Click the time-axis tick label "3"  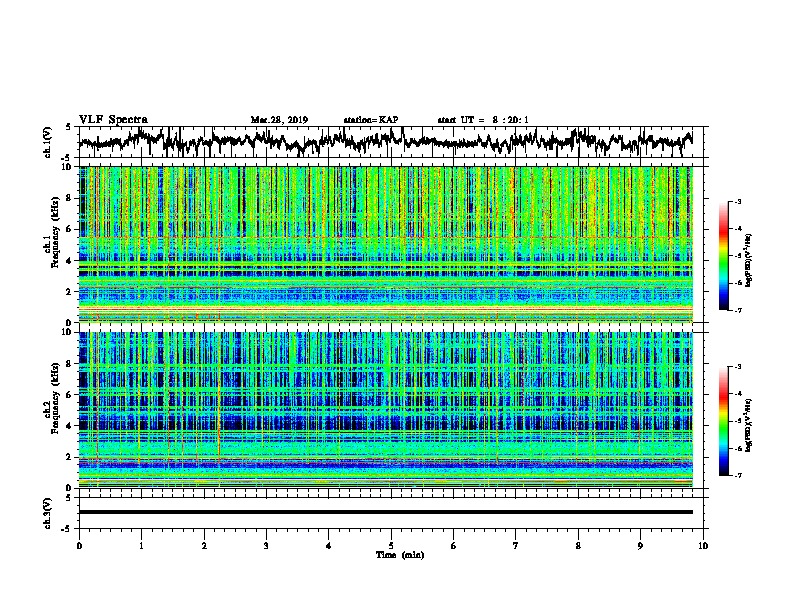click(x=266, y=546)
